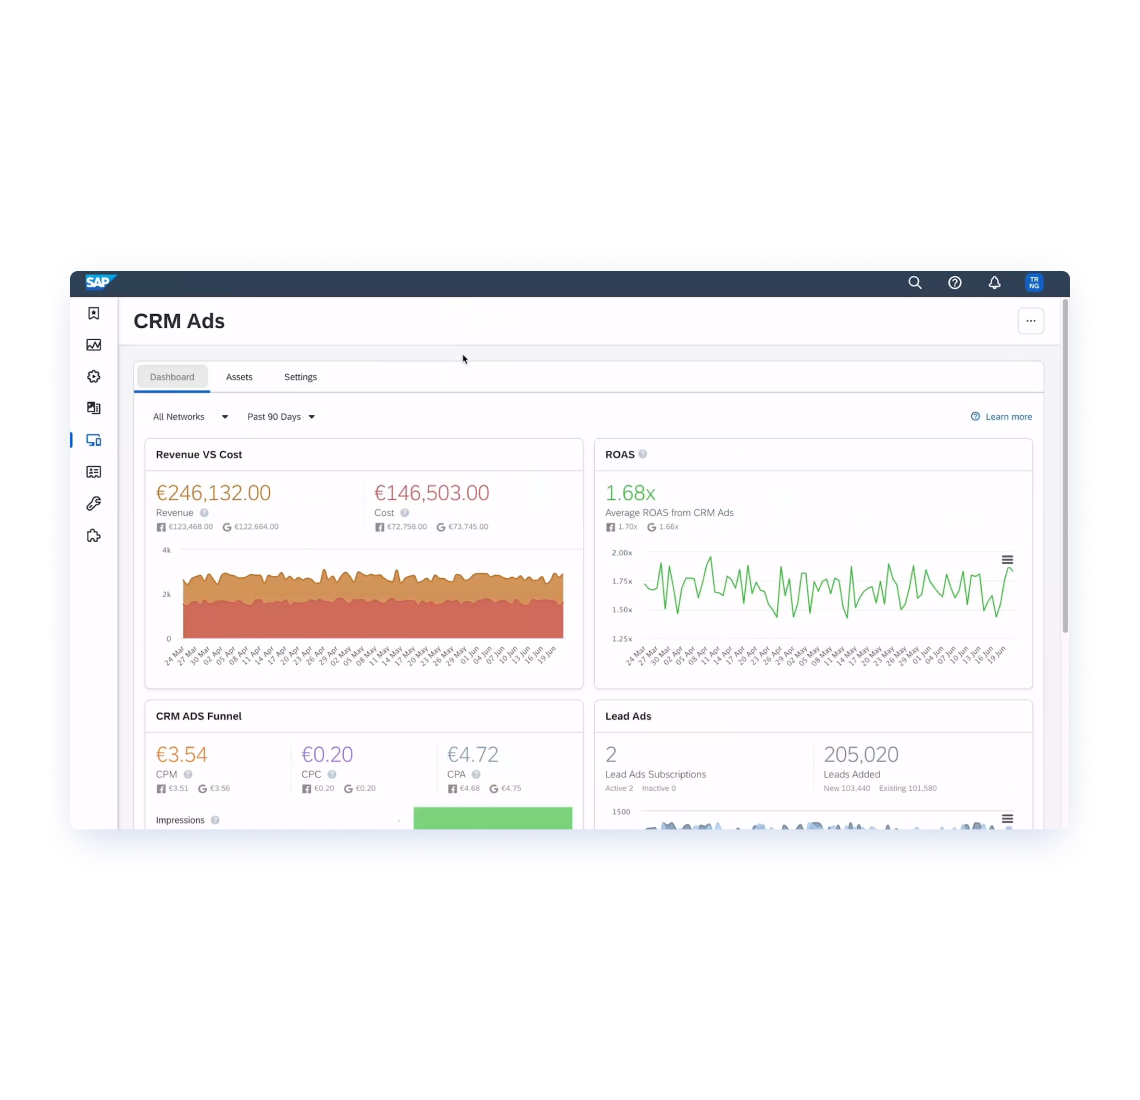Open the analytics chart icon in sidebar

click(94, 345)
